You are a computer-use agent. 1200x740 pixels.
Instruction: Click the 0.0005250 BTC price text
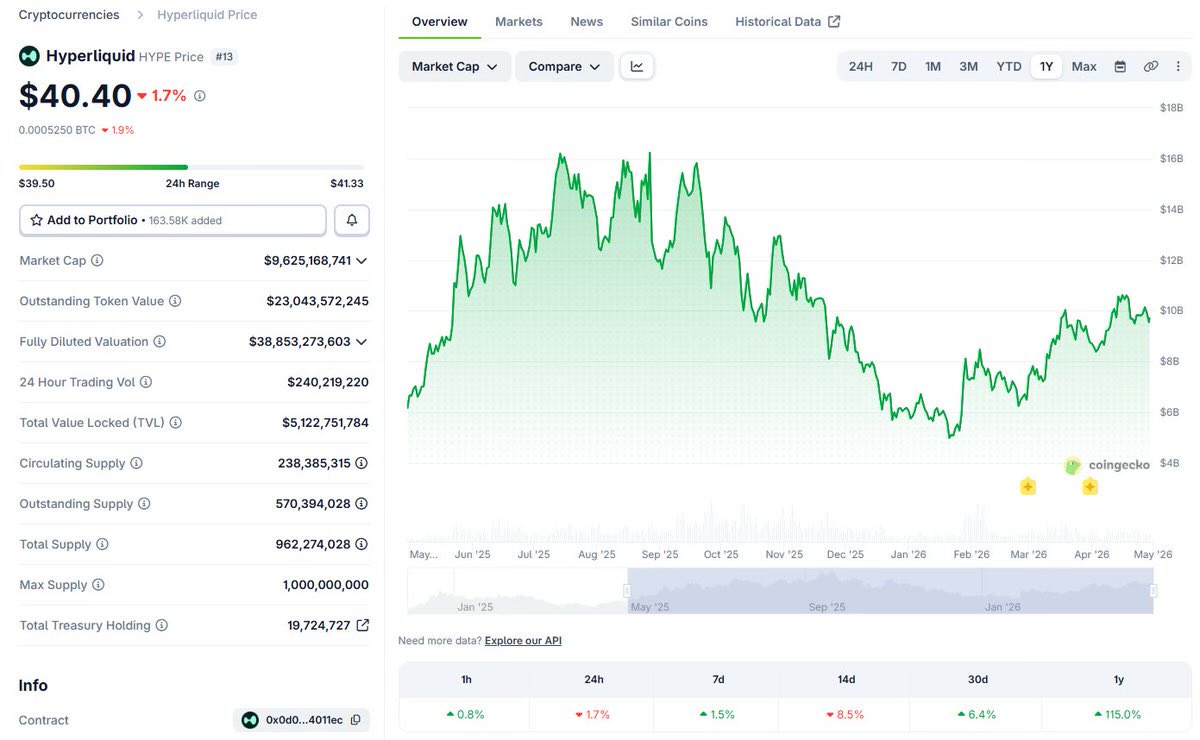coord(57,130)
